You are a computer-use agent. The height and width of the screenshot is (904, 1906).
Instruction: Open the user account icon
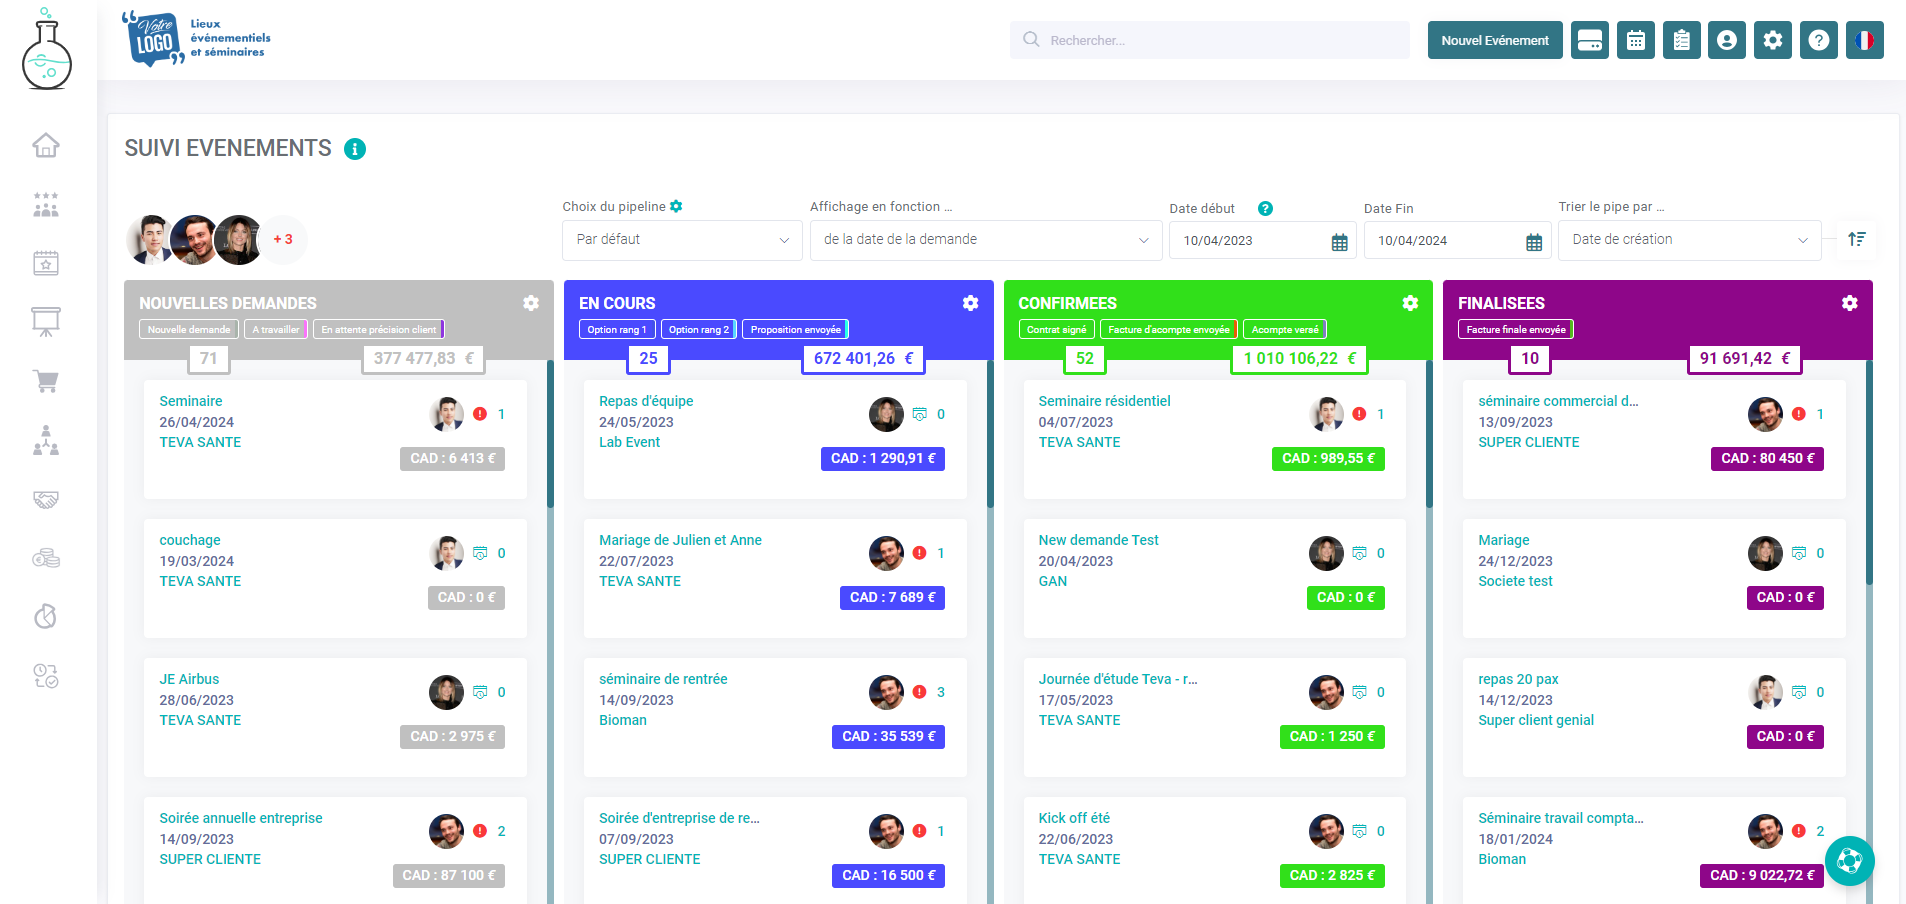click(x=1727, y=40)
